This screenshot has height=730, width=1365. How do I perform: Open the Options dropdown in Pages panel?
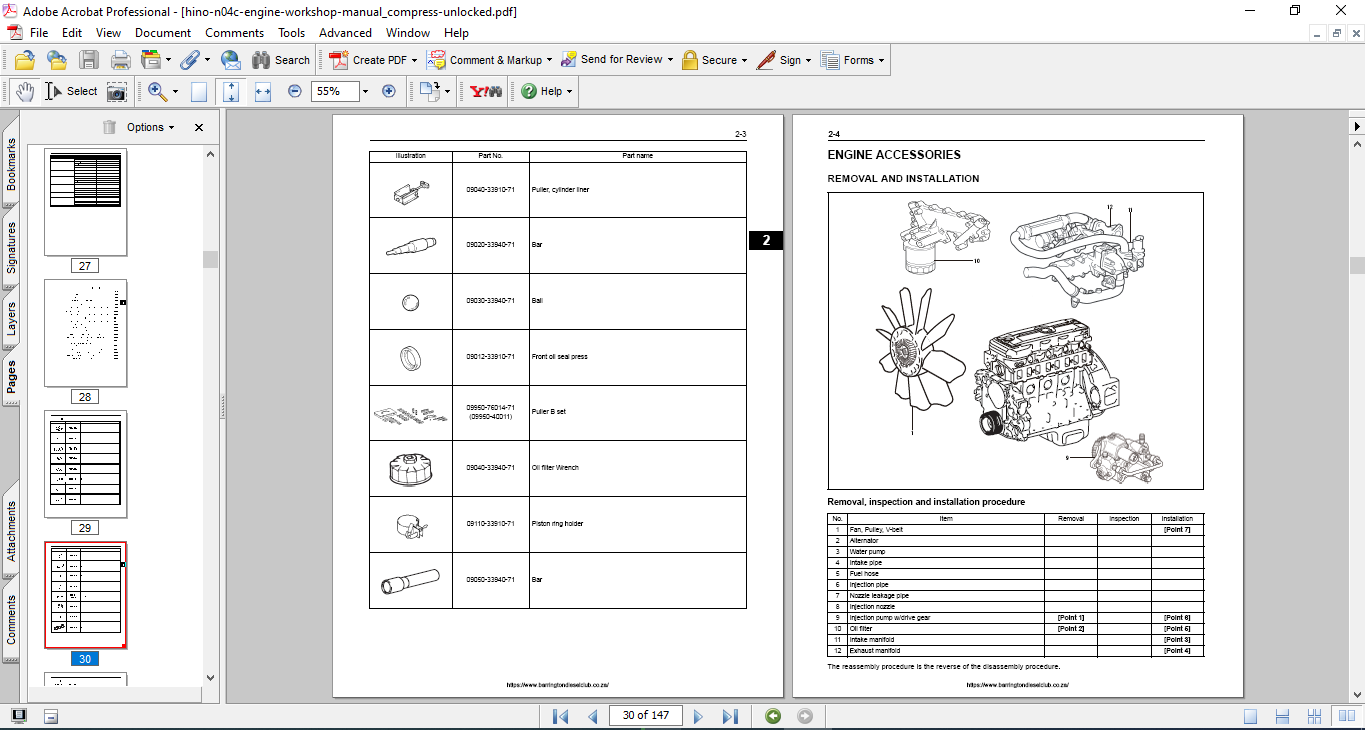pyautogui.click(x=150, y=127)
